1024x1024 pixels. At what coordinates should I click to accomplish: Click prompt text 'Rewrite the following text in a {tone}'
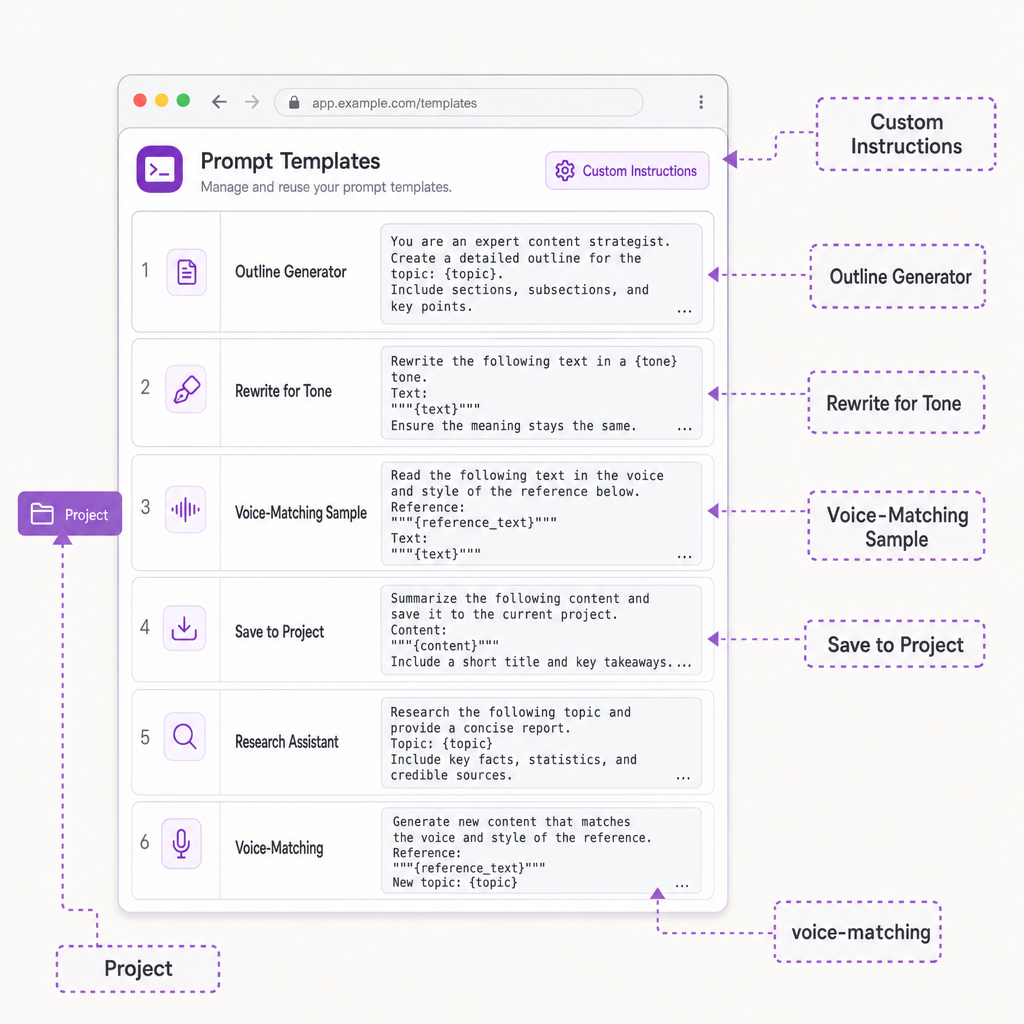pyautogui.click(x=534, y=361)
